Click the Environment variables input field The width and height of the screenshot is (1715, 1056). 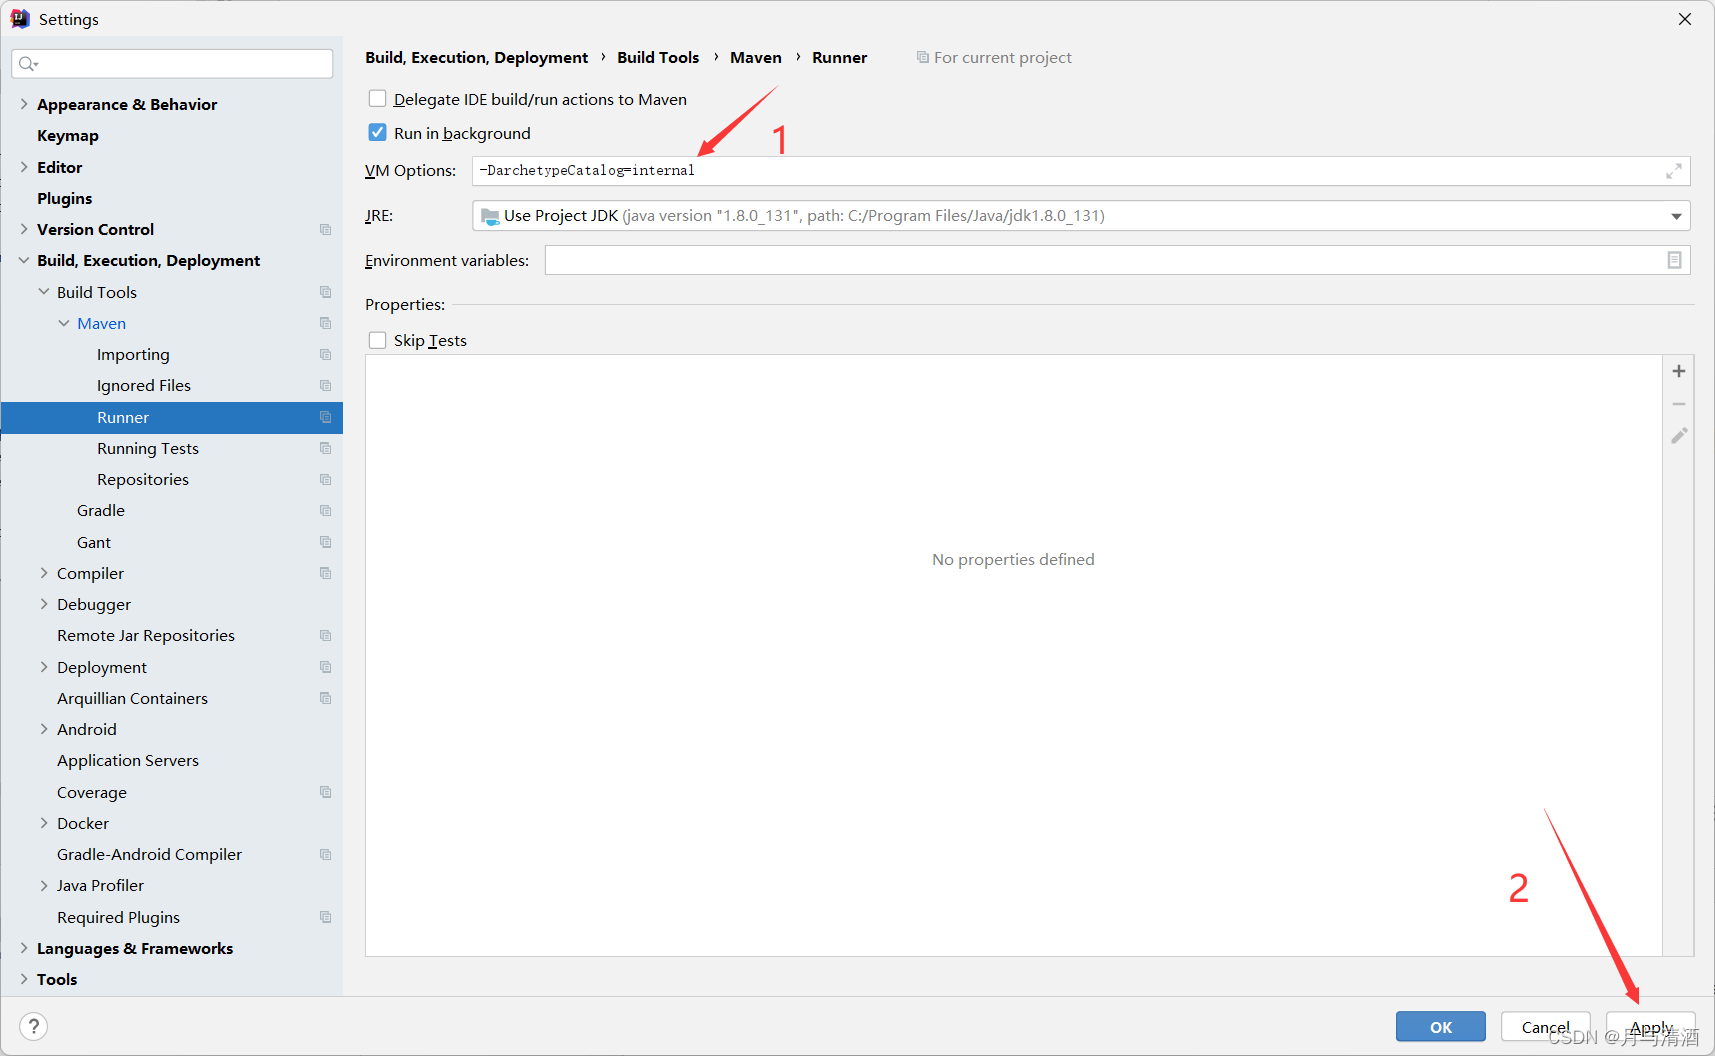[x=1117, y=260]
